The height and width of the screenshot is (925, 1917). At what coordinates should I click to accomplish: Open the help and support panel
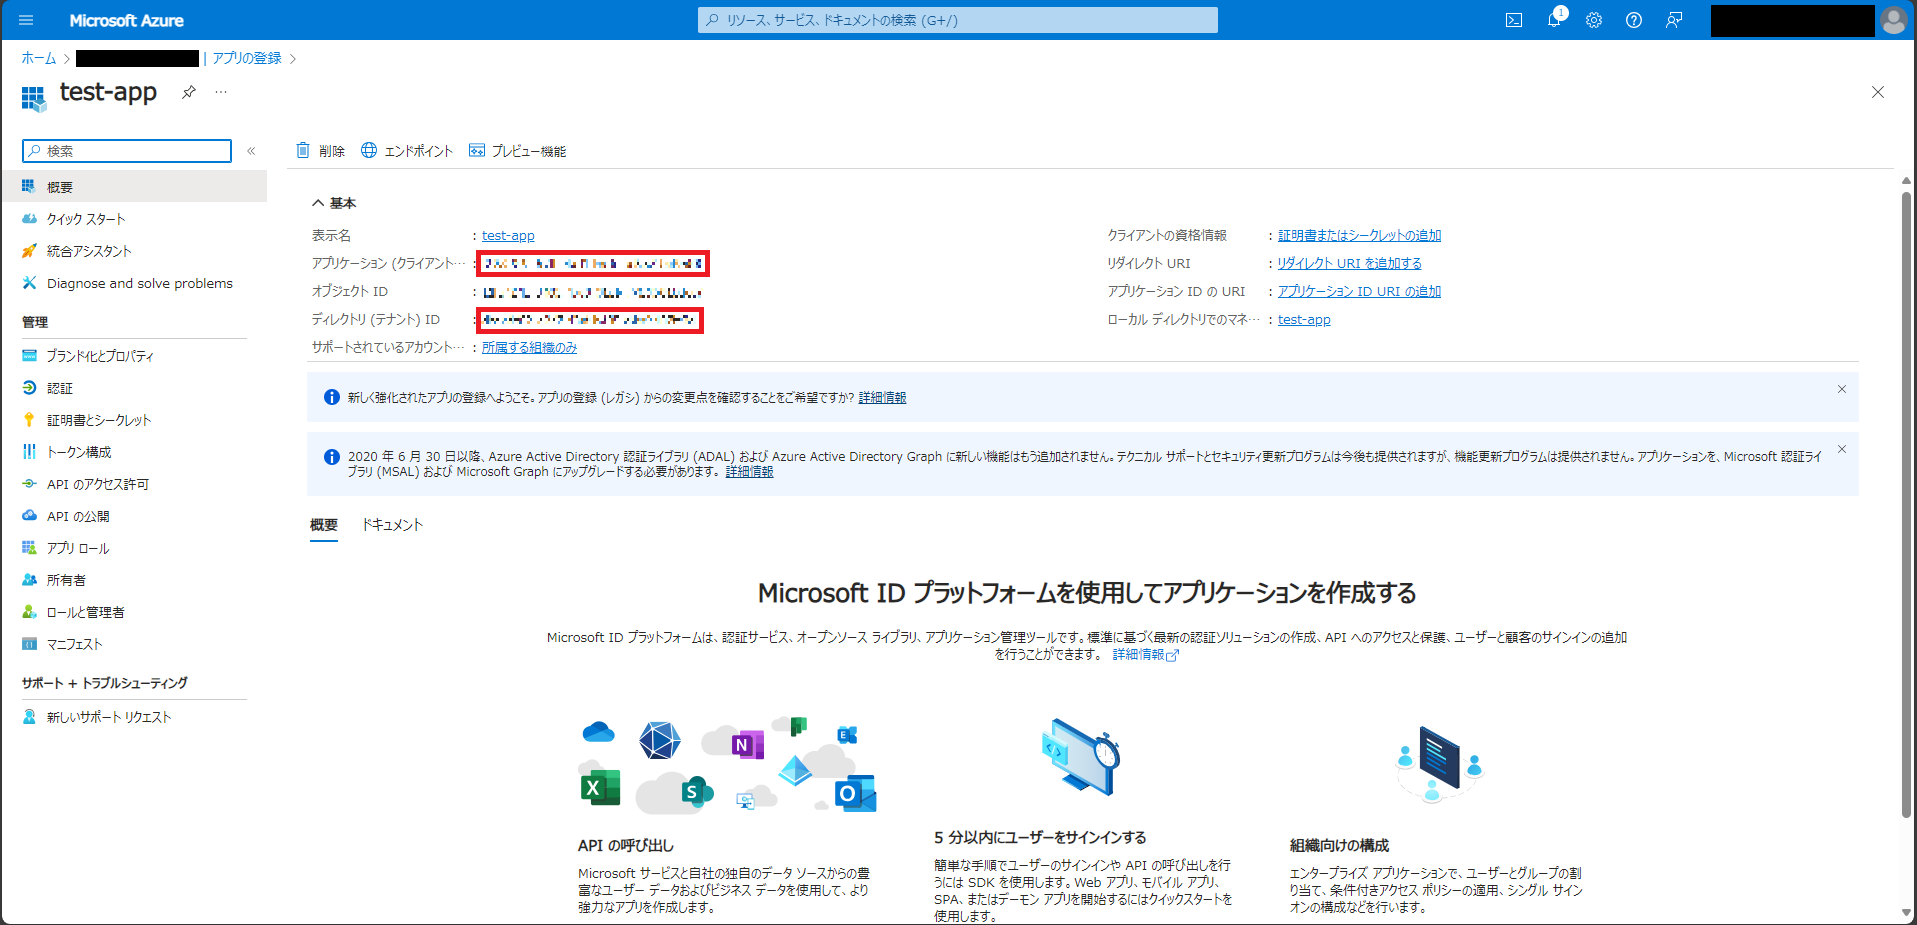[1634, 19]
